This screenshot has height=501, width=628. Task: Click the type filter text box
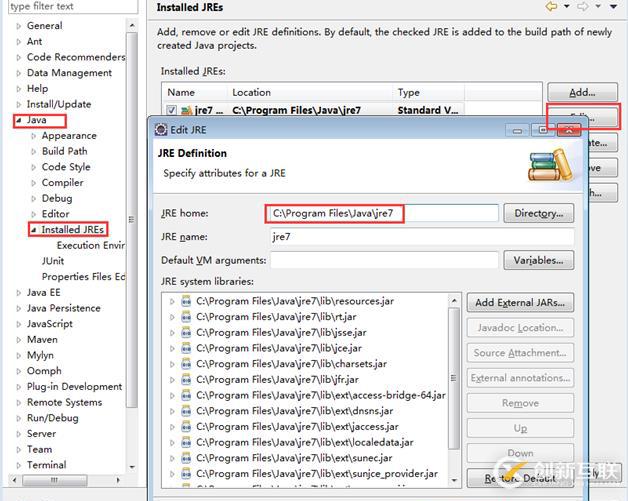tap(73, 6)
